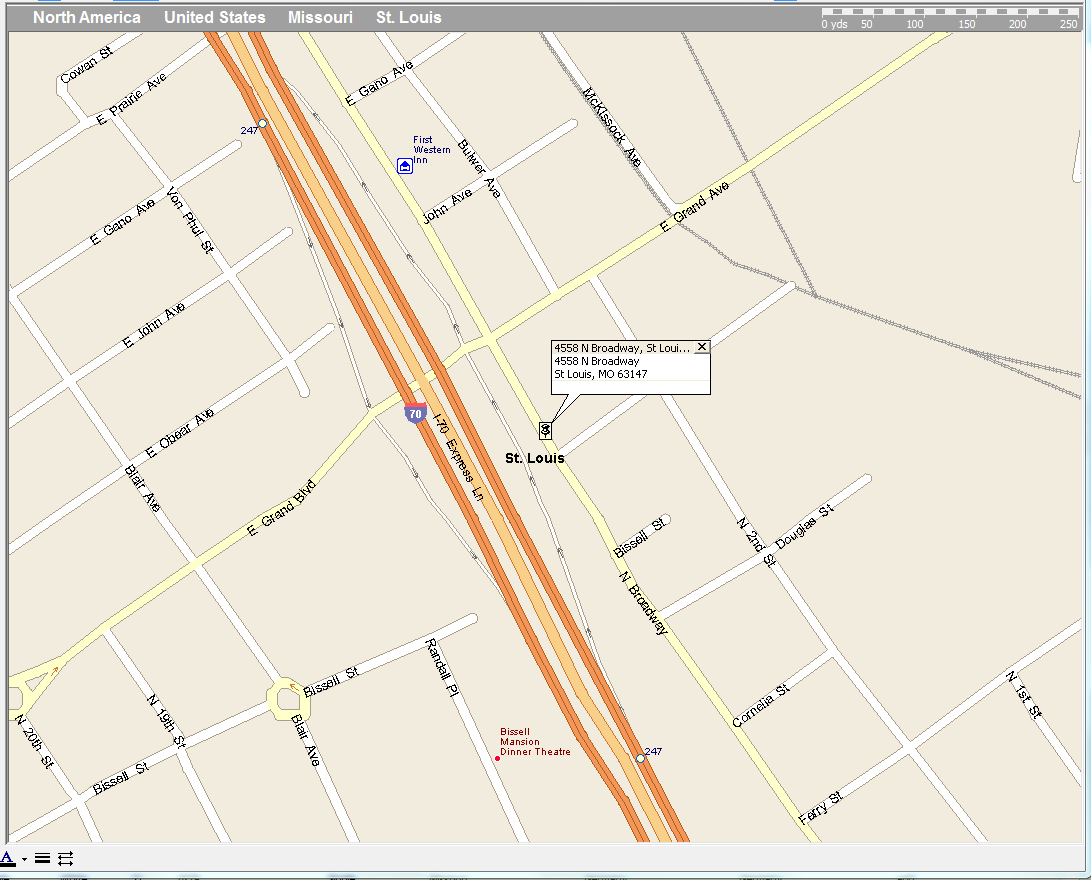Click the pushpin marker at 4558 N Broadway
Viewport: 1091px width, 880px height.
tap(546, 431)
